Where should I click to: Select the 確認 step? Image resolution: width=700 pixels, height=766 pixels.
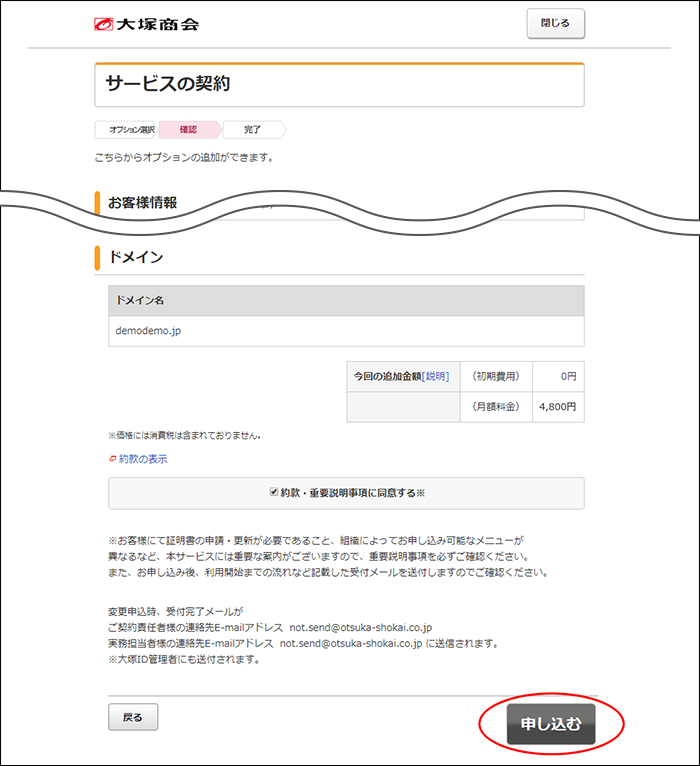point(189,129)
